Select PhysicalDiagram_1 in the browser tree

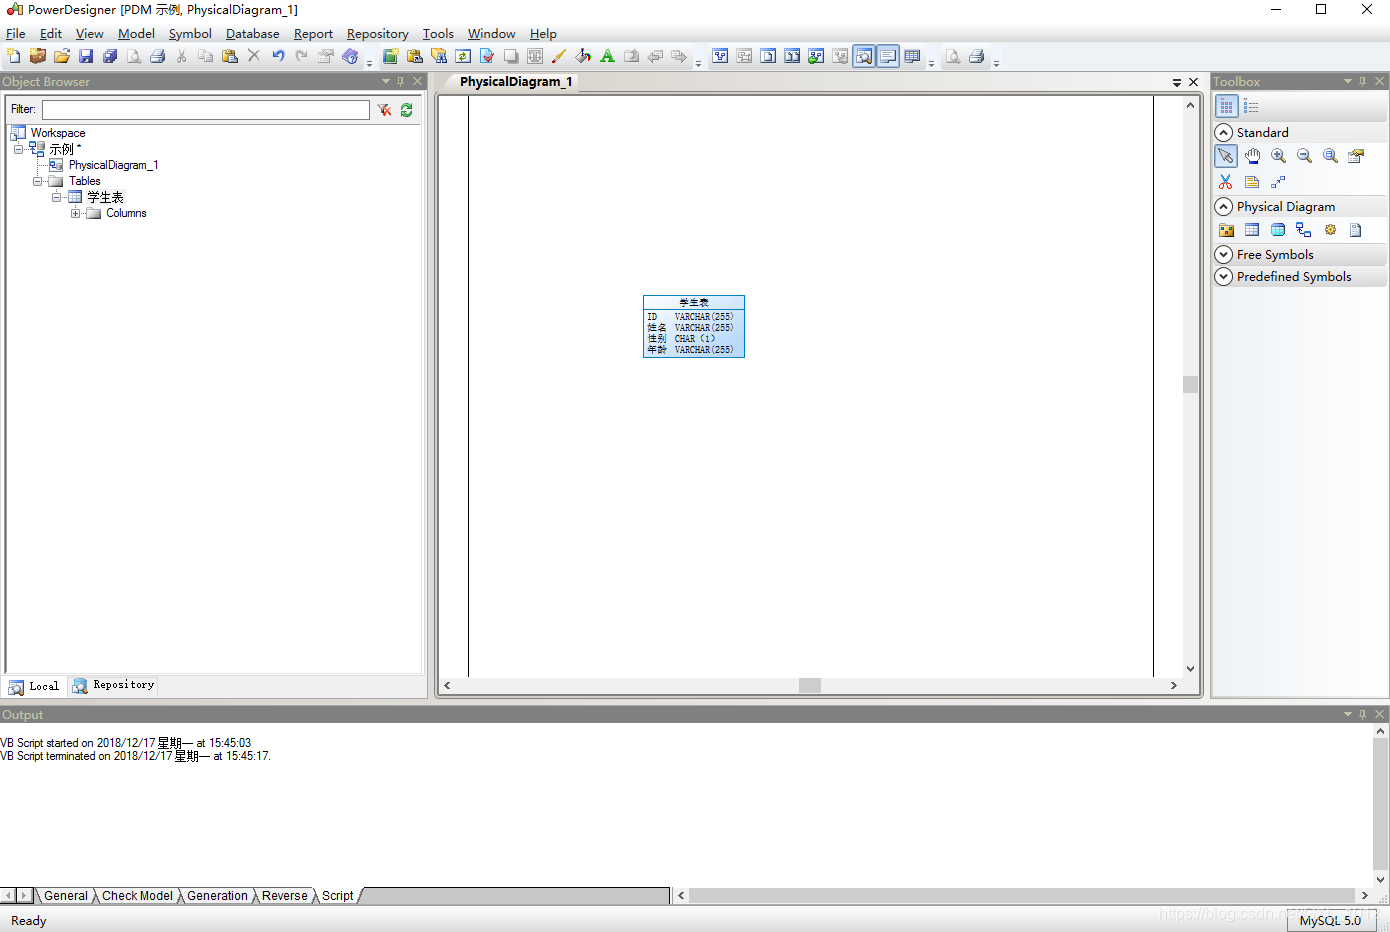pos(113,165)
